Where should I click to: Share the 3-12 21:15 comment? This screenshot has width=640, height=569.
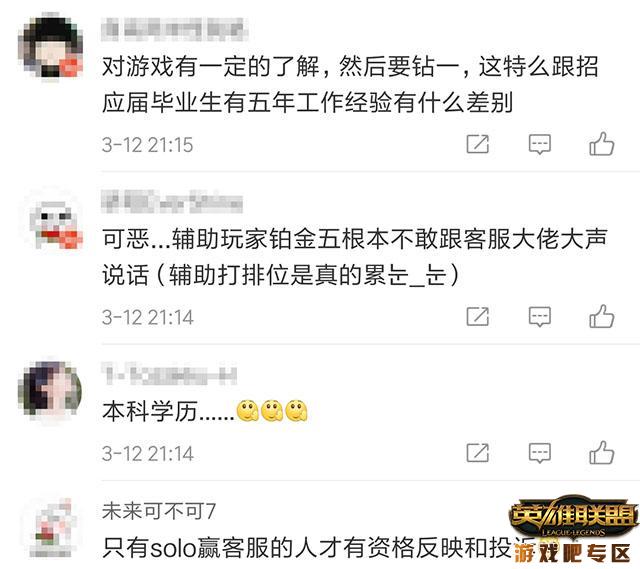tap(478, 144)
